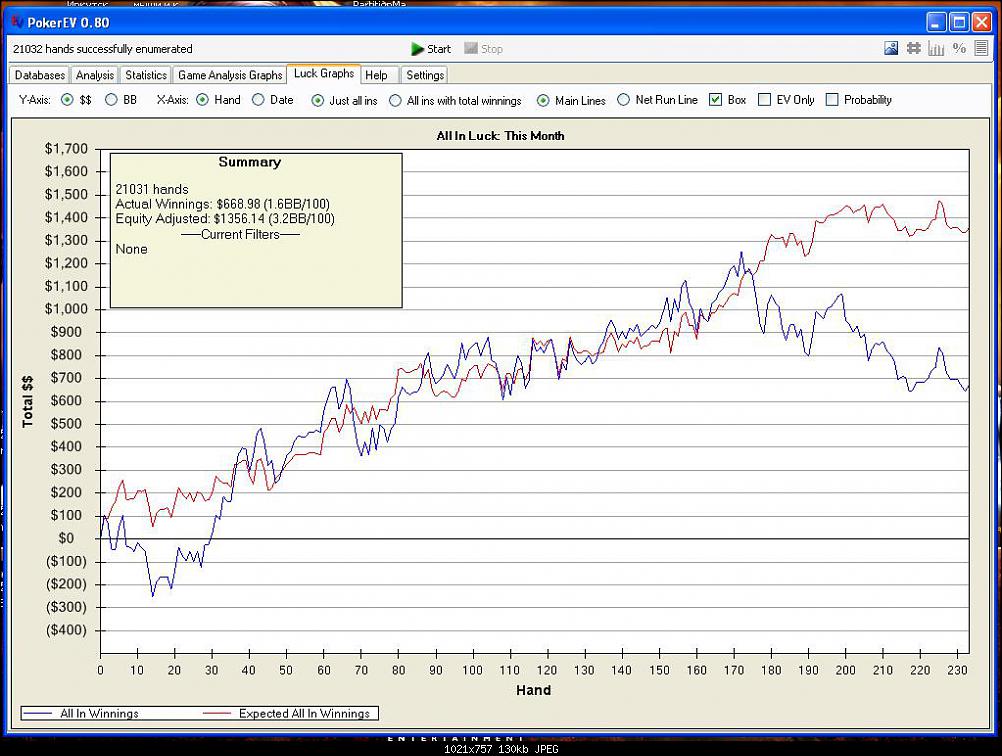Click the grid hash toolbar icon
Screen dimensions: 1002x756
pos(914,49)
